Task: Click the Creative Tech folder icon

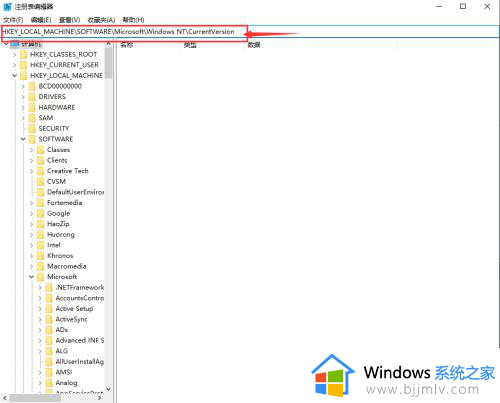Action: tap(40, 171)
